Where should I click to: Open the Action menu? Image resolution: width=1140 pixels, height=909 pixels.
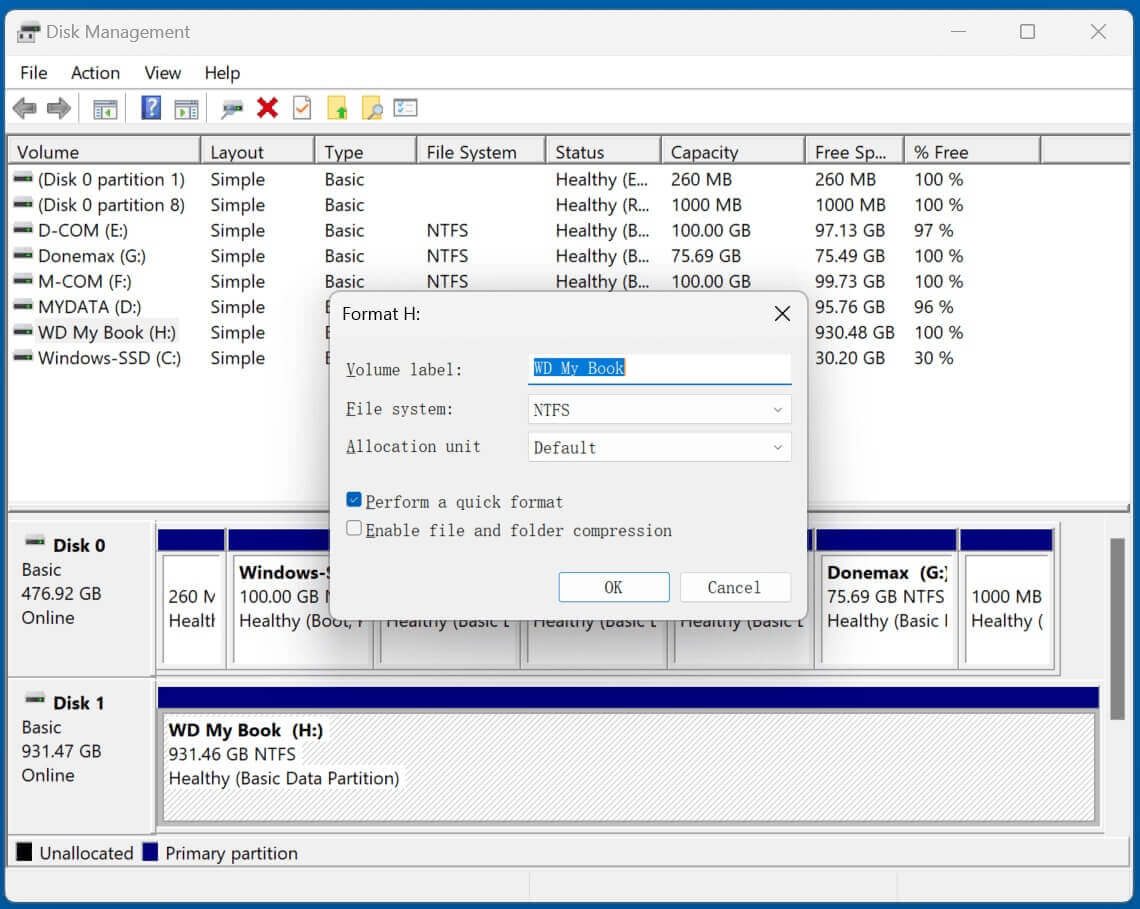[94, 72]
